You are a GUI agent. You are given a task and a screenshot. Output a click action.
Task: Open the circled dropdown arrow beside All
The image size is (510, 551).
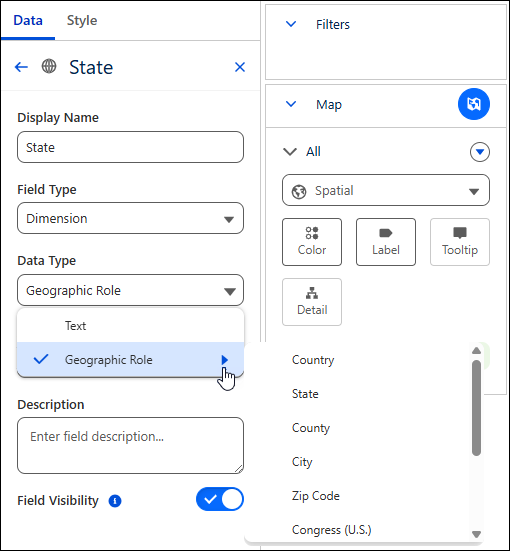(x=480, y=152)
